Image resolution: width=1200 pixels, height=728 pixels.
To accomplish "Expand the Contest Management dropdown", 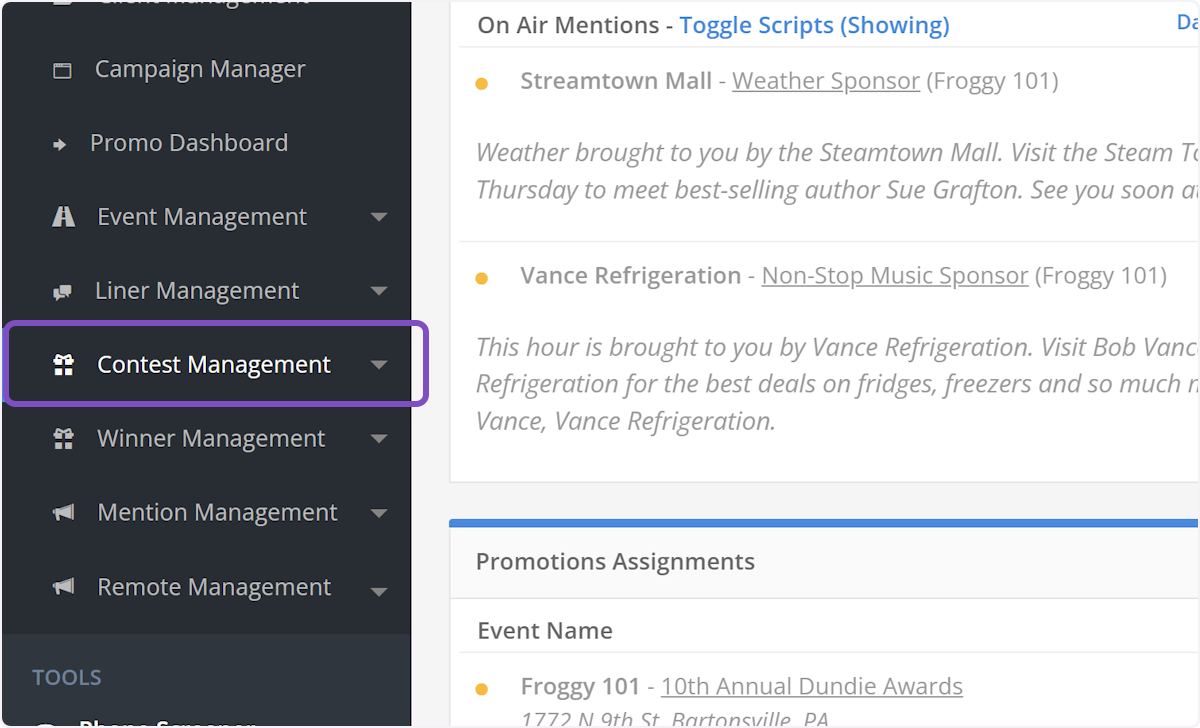I will 379,366.
